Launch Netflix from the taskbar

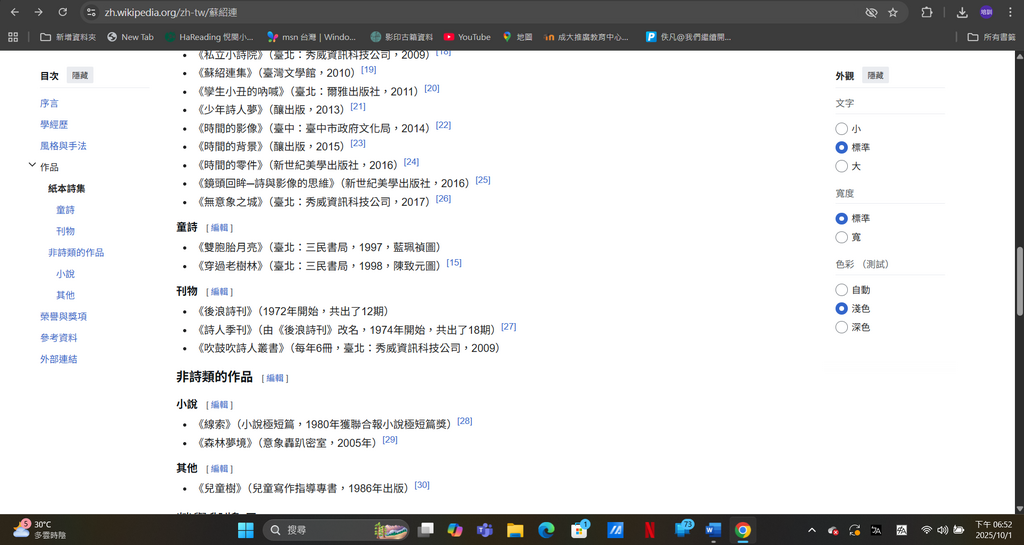pyautogui.click(x=649, y=530)
